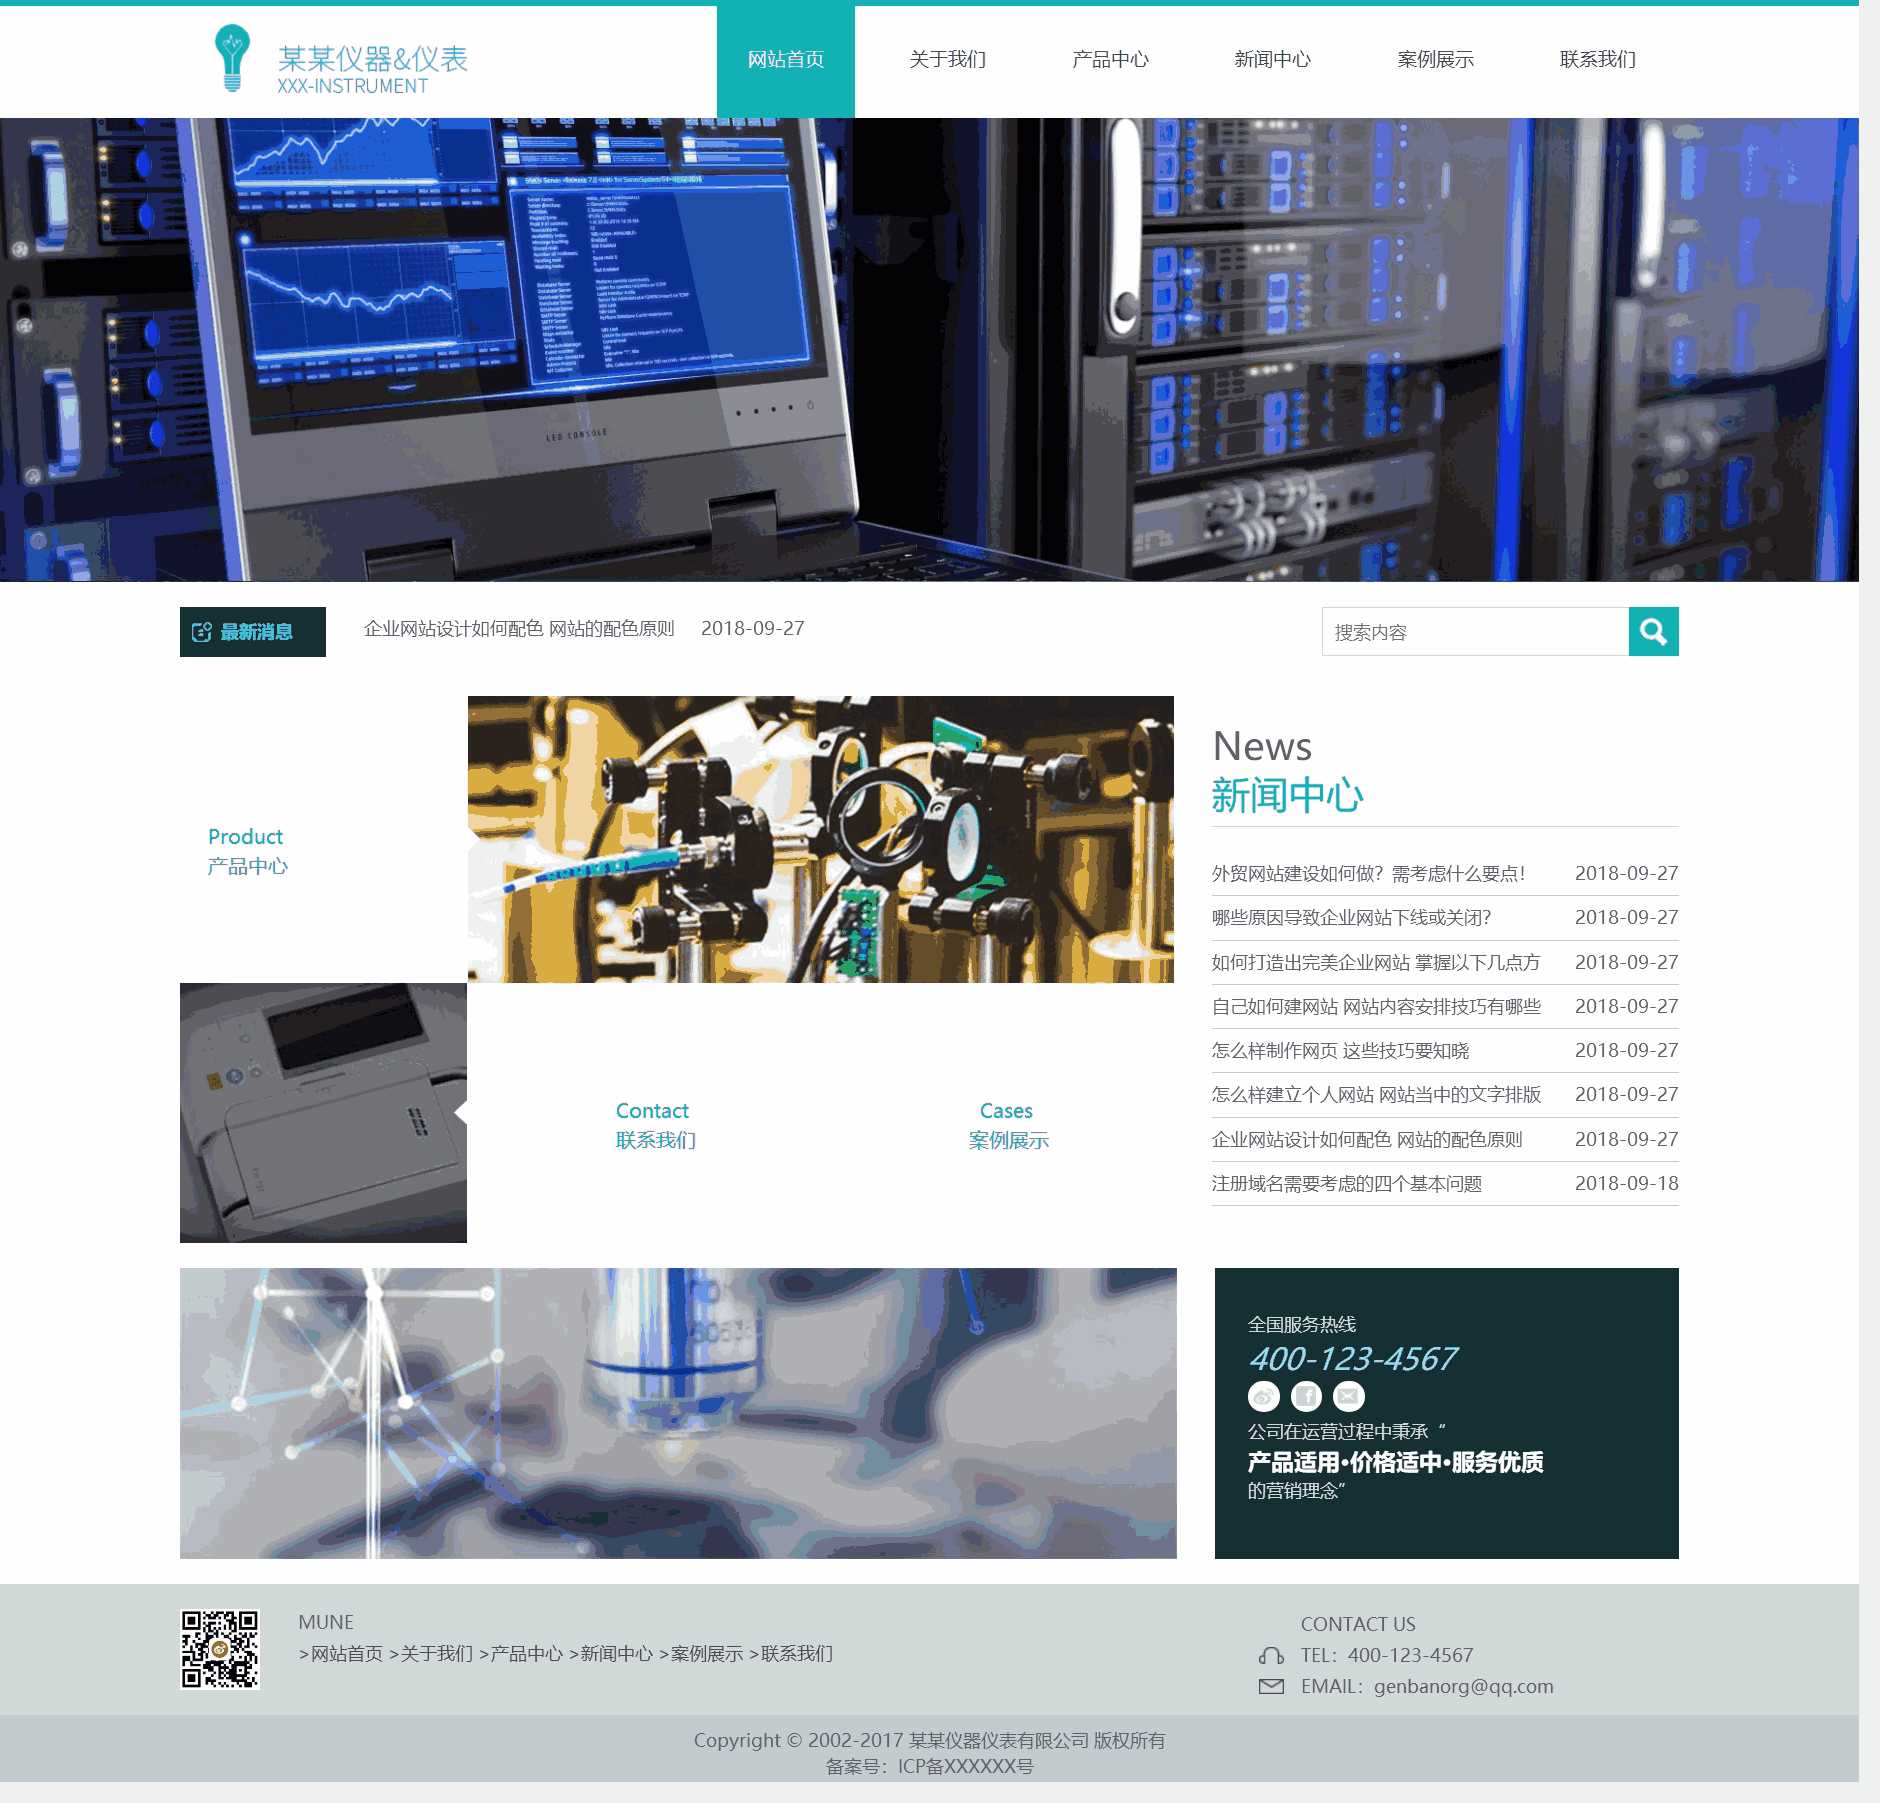Click the QR code in the footer

click(220, 1649)
